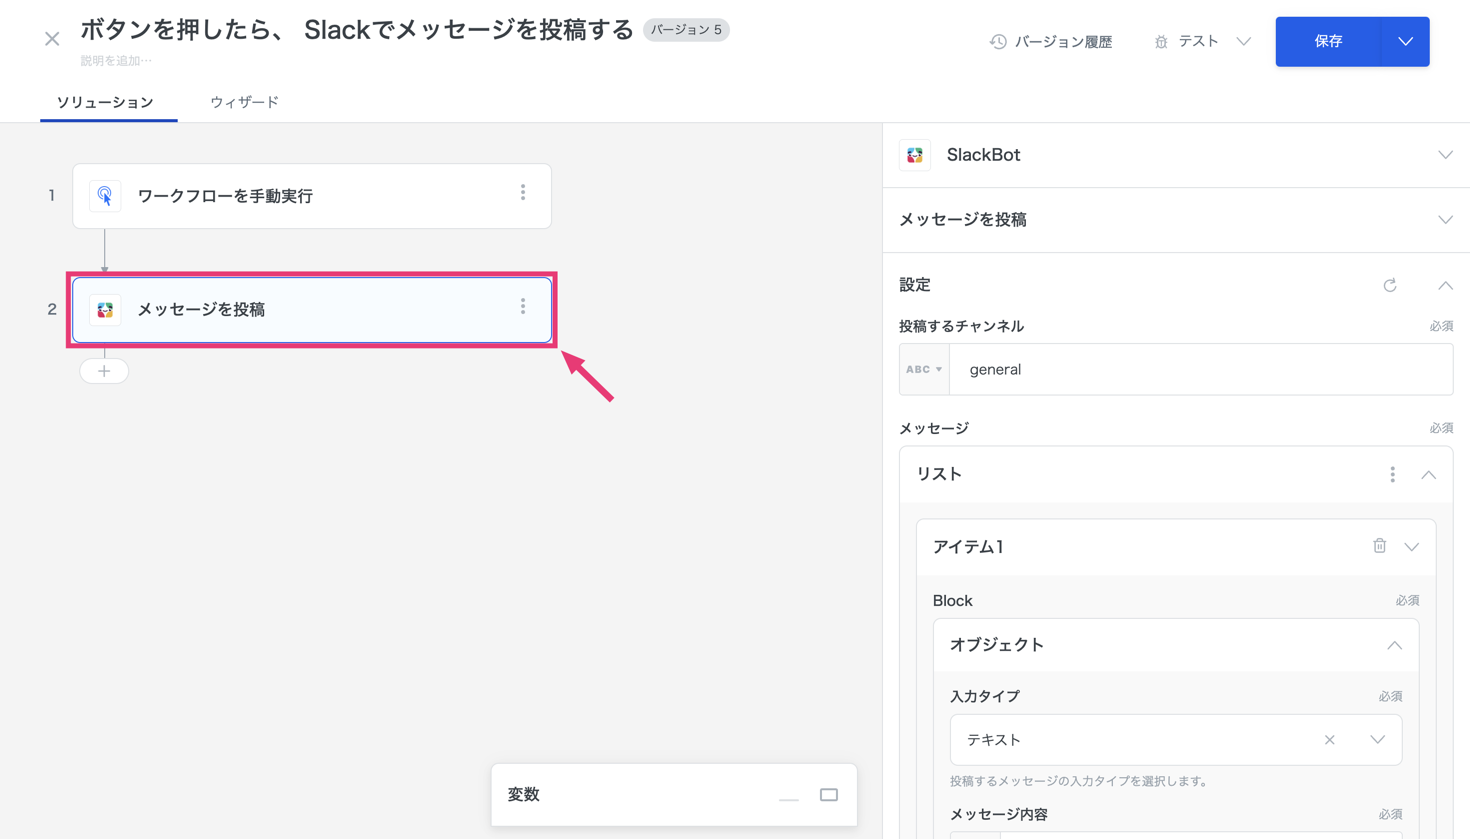Image resolution: width=1470 pixels, height=839 pixels.
Task: Maximize the variables panel
Action: click(829, 795)
